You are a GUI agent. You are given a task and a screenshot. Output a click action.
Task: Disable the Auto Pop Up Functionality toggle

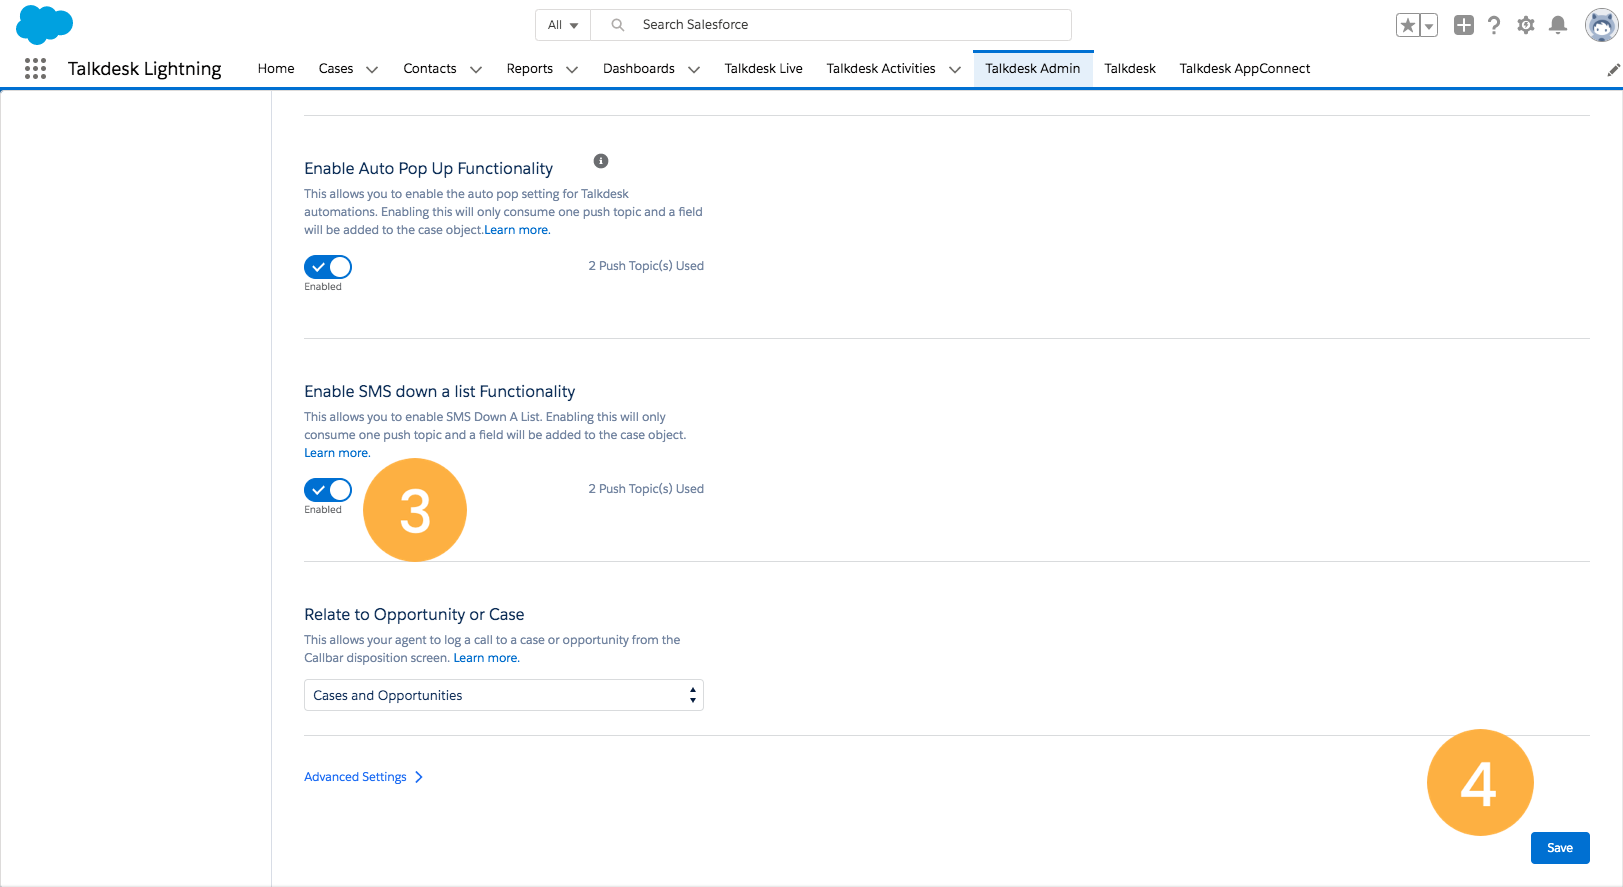coord(328,267)
